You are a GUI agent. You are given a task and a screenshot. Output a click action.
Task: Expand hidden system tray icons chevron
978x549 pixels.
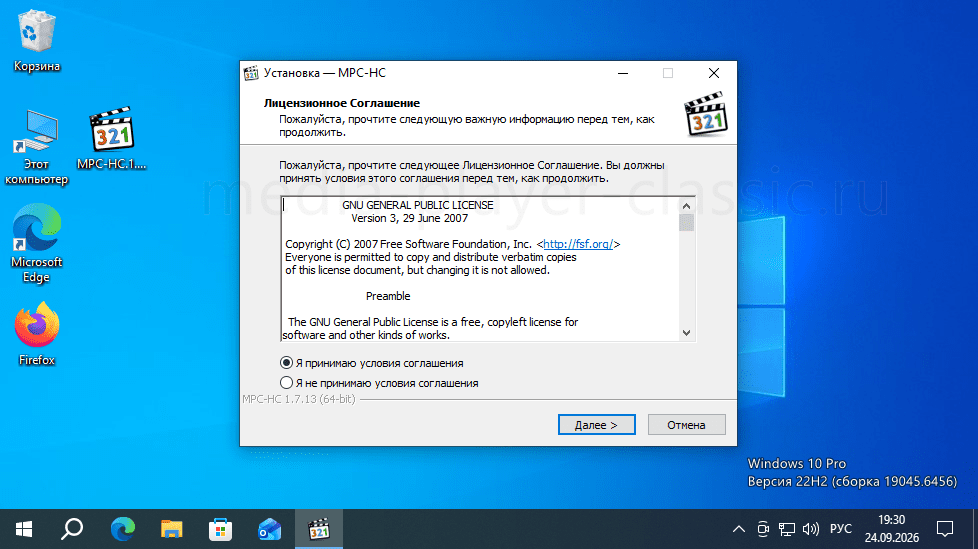point(738,529)
